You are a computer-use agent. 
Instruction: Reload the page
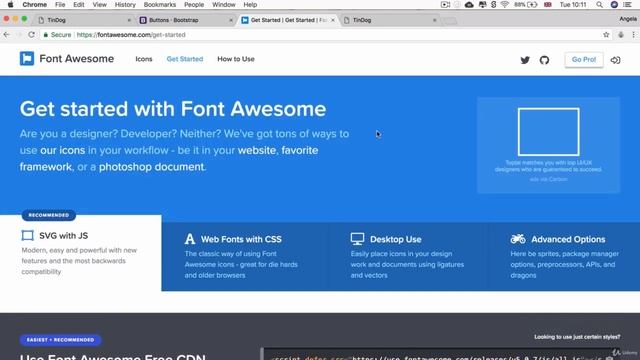coord(31,35)
